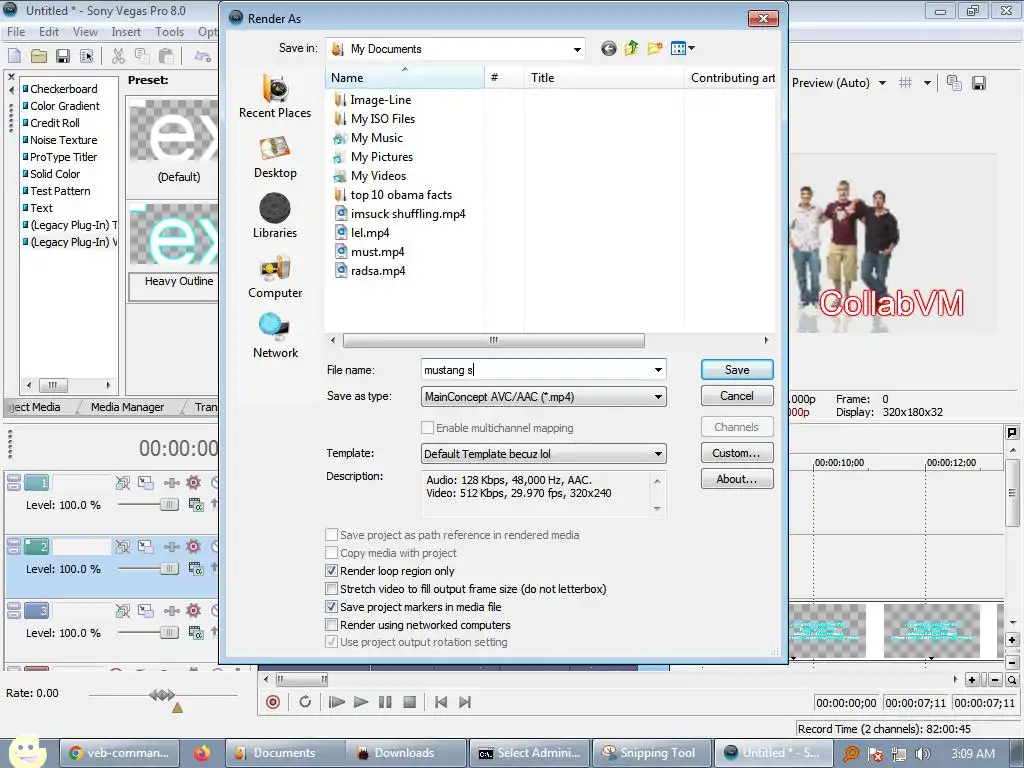Click the Save button
The height and width of the screenshot is (768, 1024).
tap(737, 370)
